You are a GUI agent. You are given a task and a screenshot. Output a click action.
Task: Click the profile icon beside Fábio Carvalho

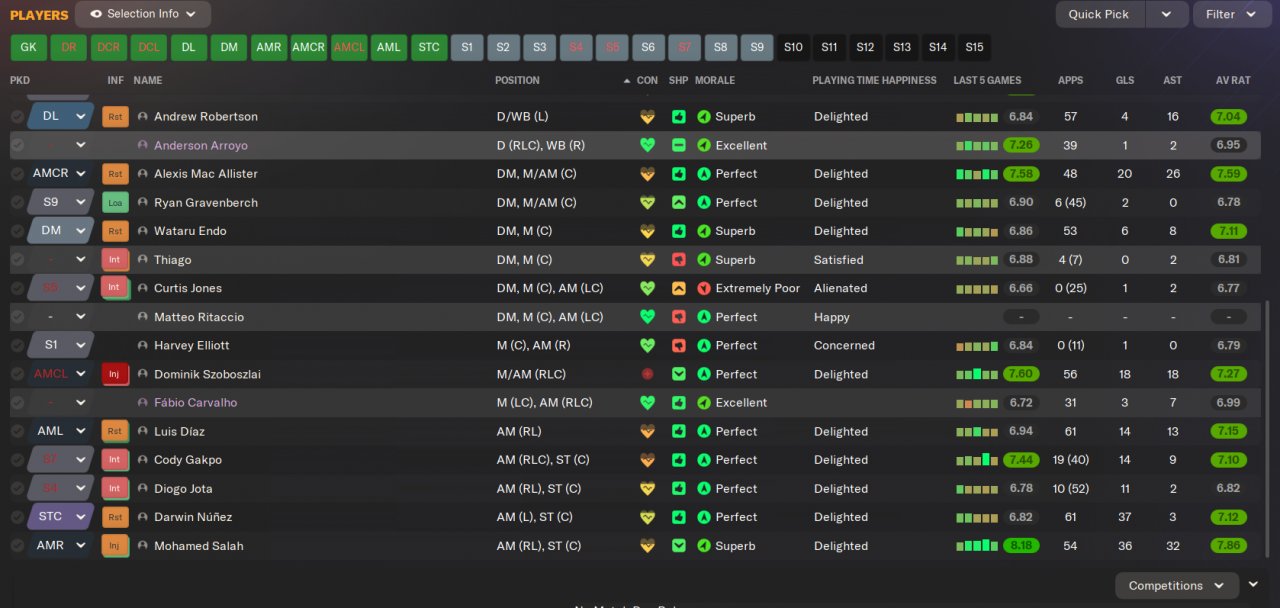pyautogui.click(x=142, y=403)
